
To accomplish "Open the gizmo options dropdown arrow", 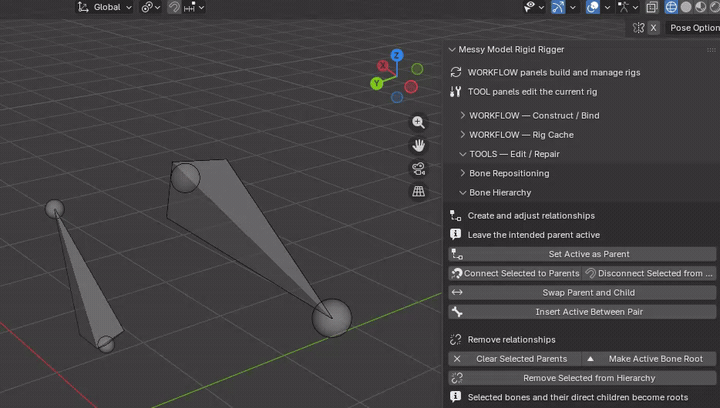I will coord(573,7).
